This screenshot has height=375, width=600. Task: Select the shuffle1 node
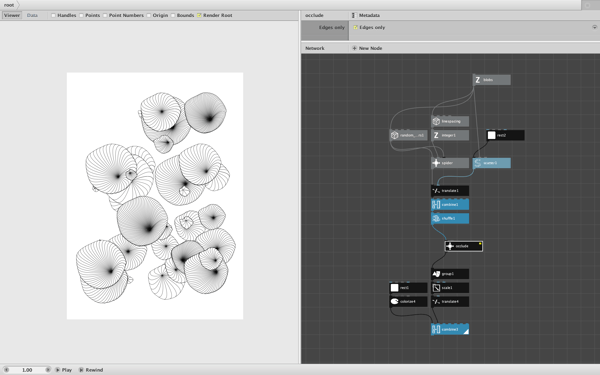point(450,218)
